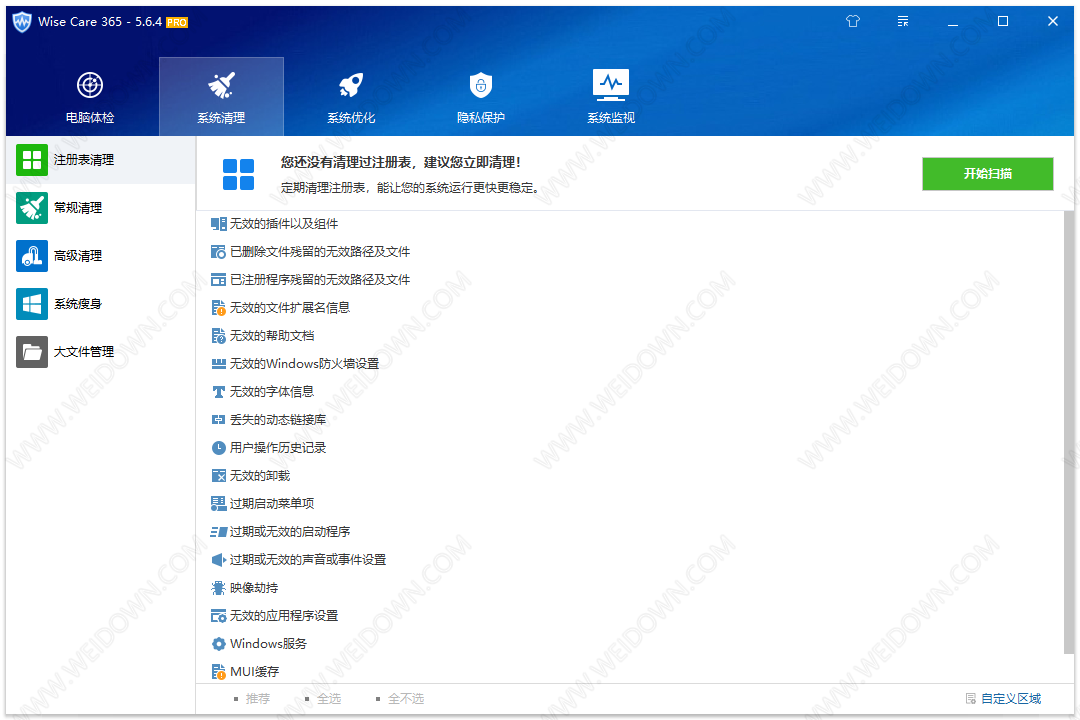The width and height of the screenshot is (1080, 720).
Task: Click the green 开始扫描 button
Action: pyautogui.click(x=987, y=174)
